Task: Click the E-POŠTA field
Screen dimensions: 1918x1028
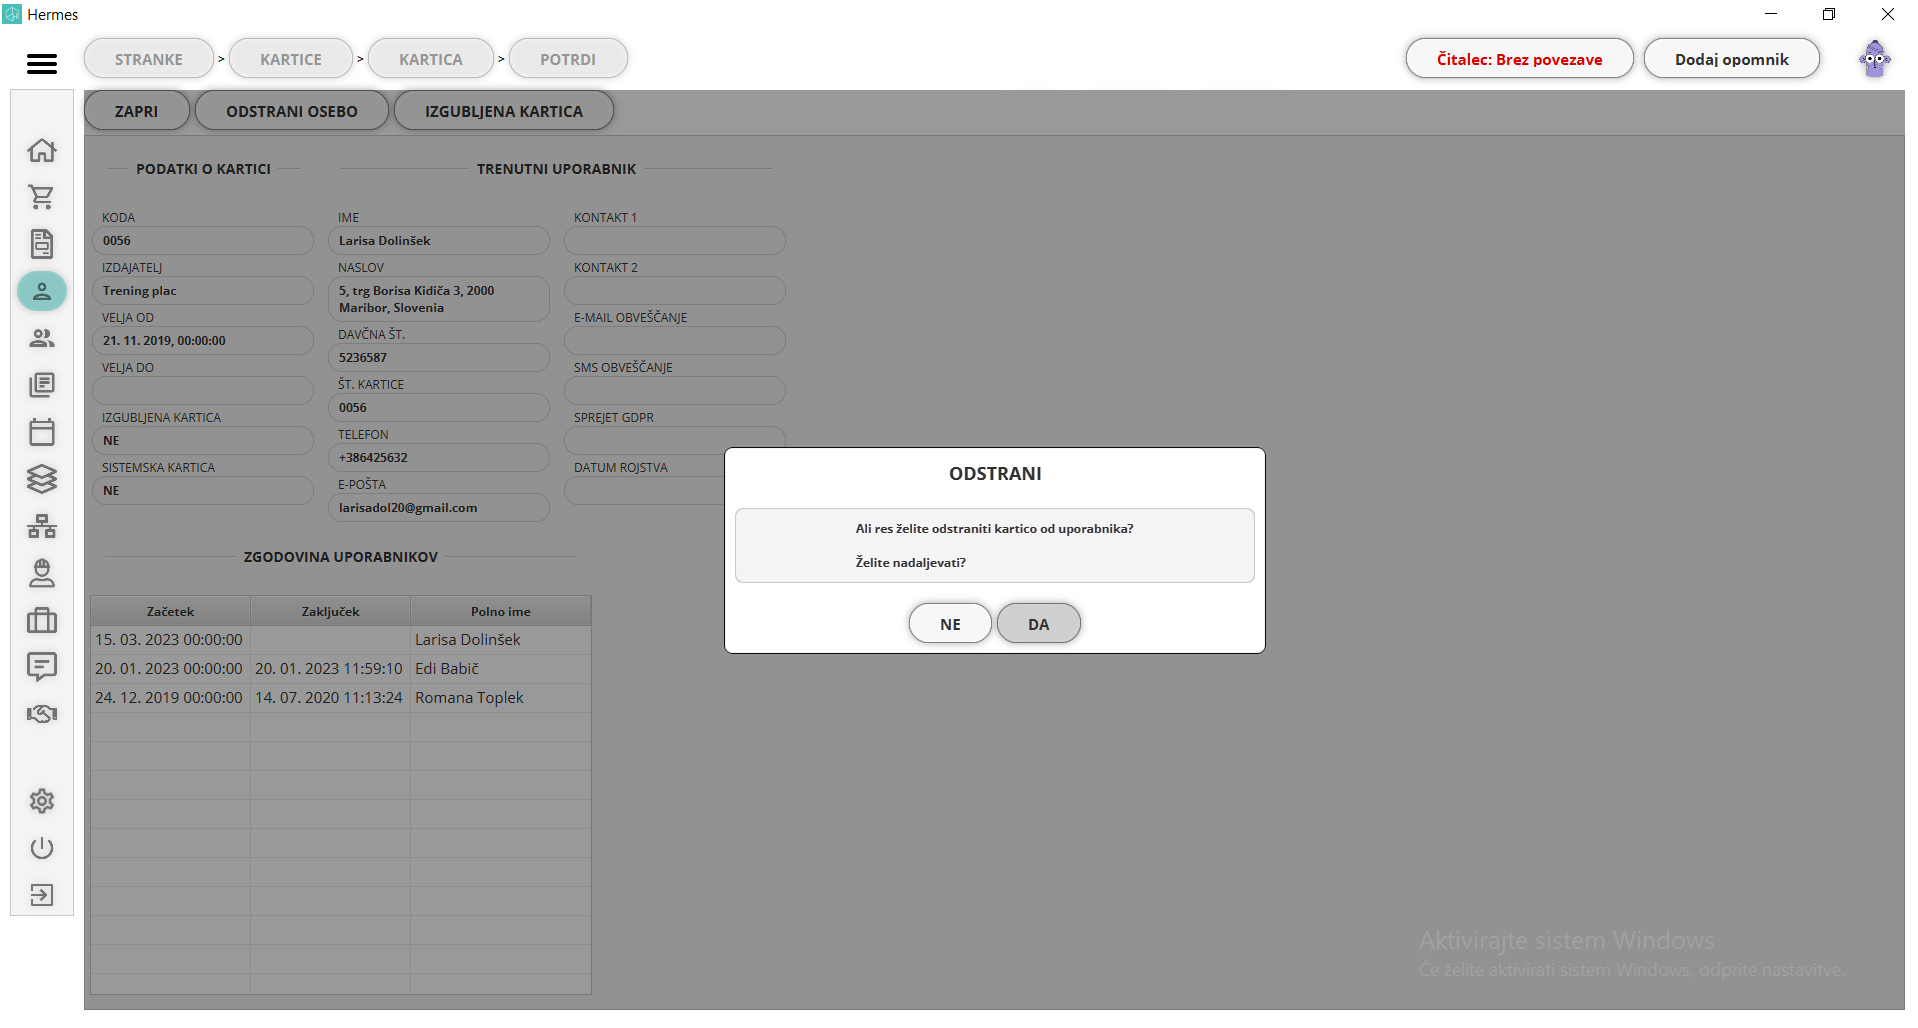Action: tap(439, 508)
